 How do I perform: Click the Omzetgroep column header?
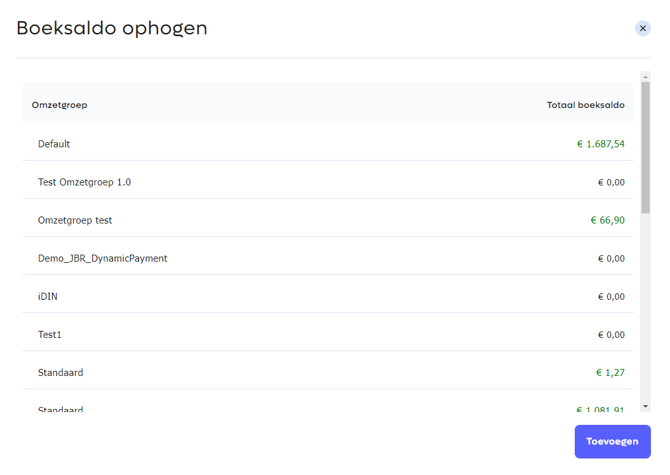point(59,105)
